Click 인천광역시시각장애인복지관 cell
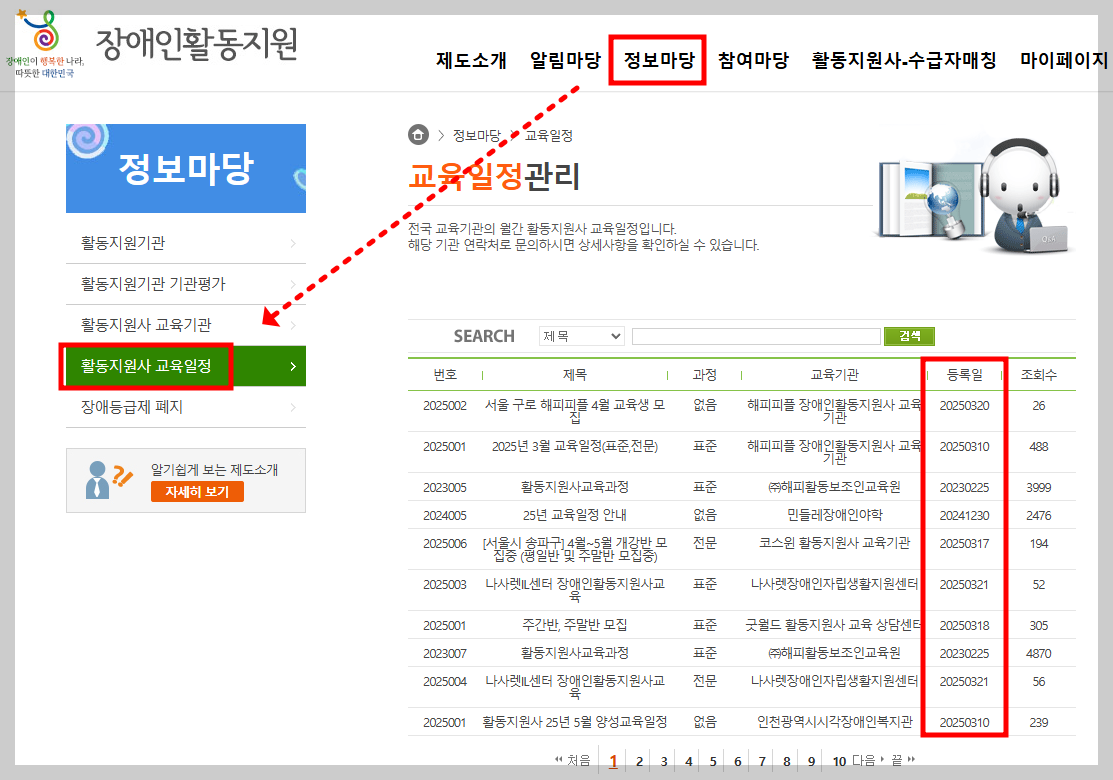 tap(835, 723)
